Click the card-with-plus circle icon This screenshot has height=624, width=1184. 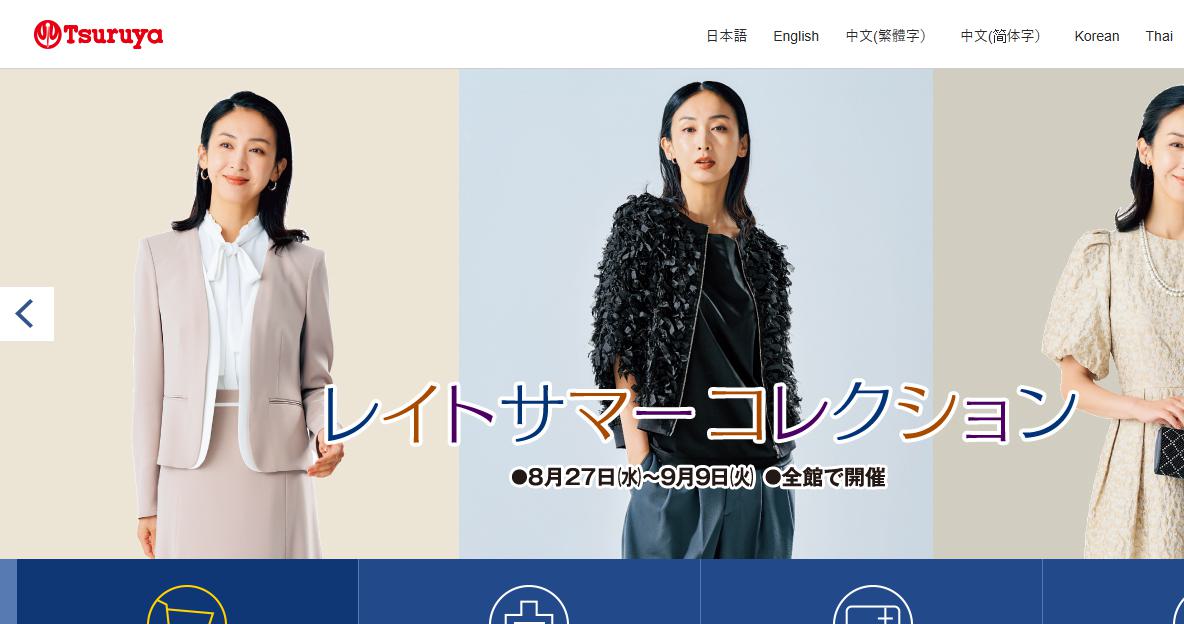pos(872,604)
